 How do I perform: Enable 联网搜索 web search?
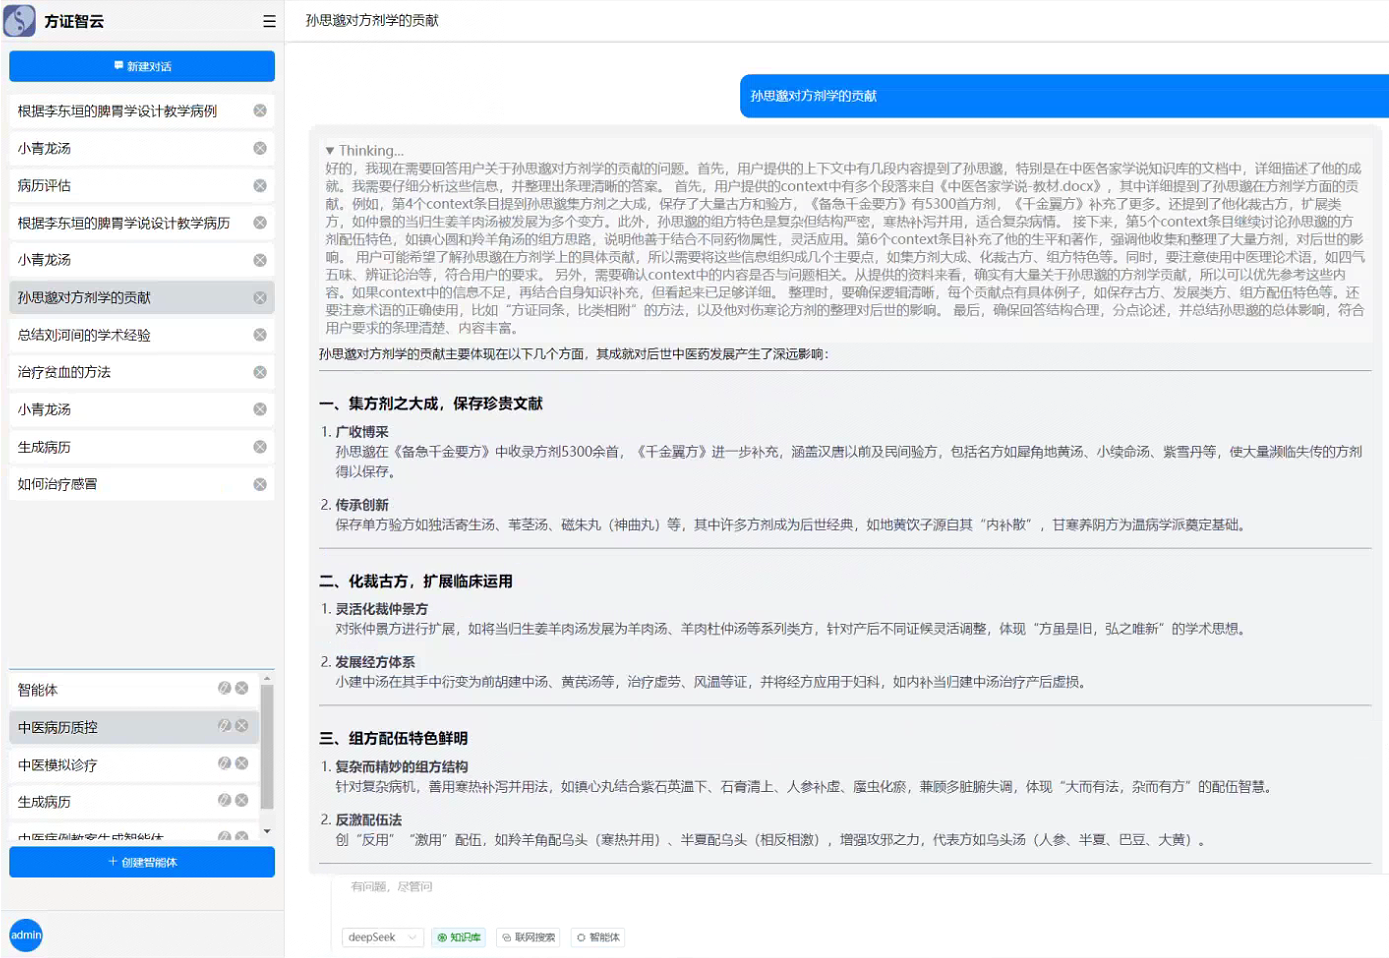528,937
